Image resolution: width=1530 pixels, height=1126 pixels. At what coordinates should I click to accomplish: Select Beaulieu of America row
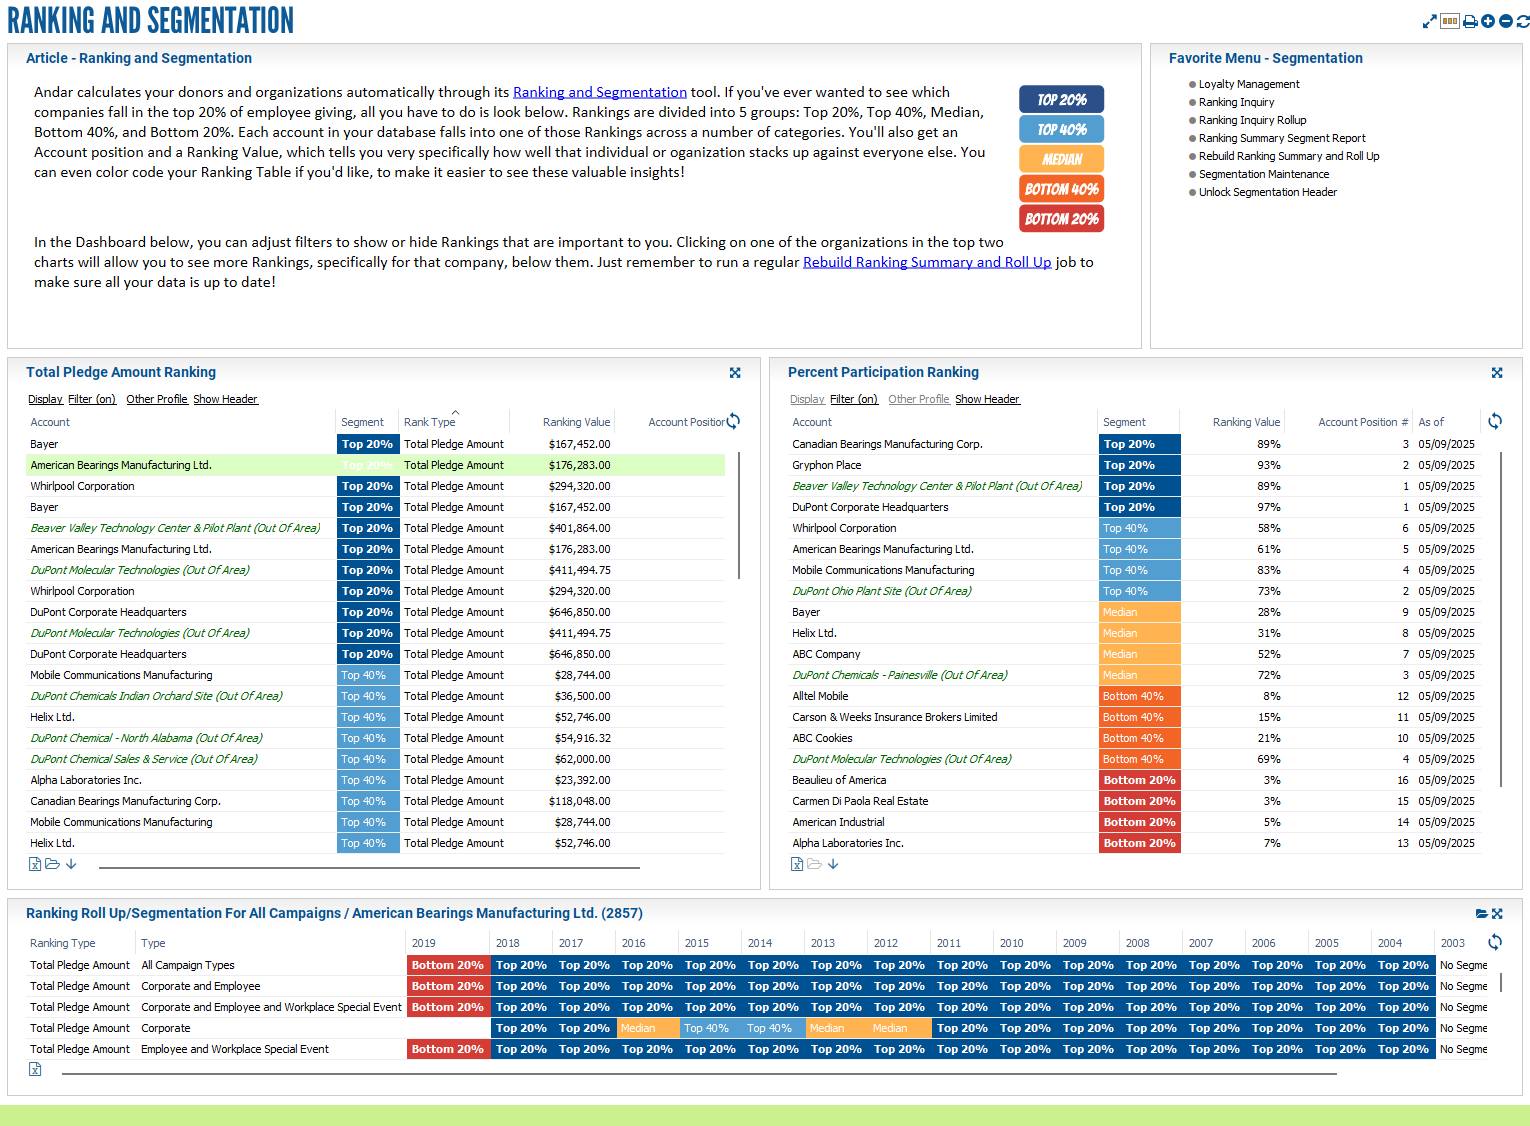tap(1133, 780)
